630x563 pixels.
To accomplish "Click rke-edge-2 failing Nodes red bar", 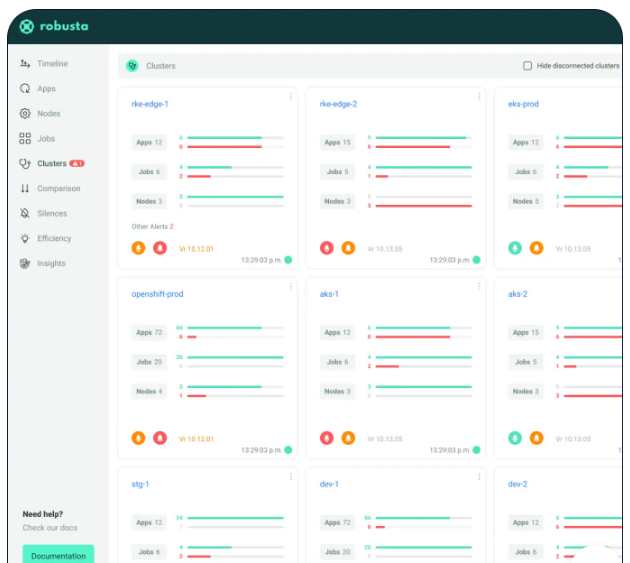I will coord(423,206).
